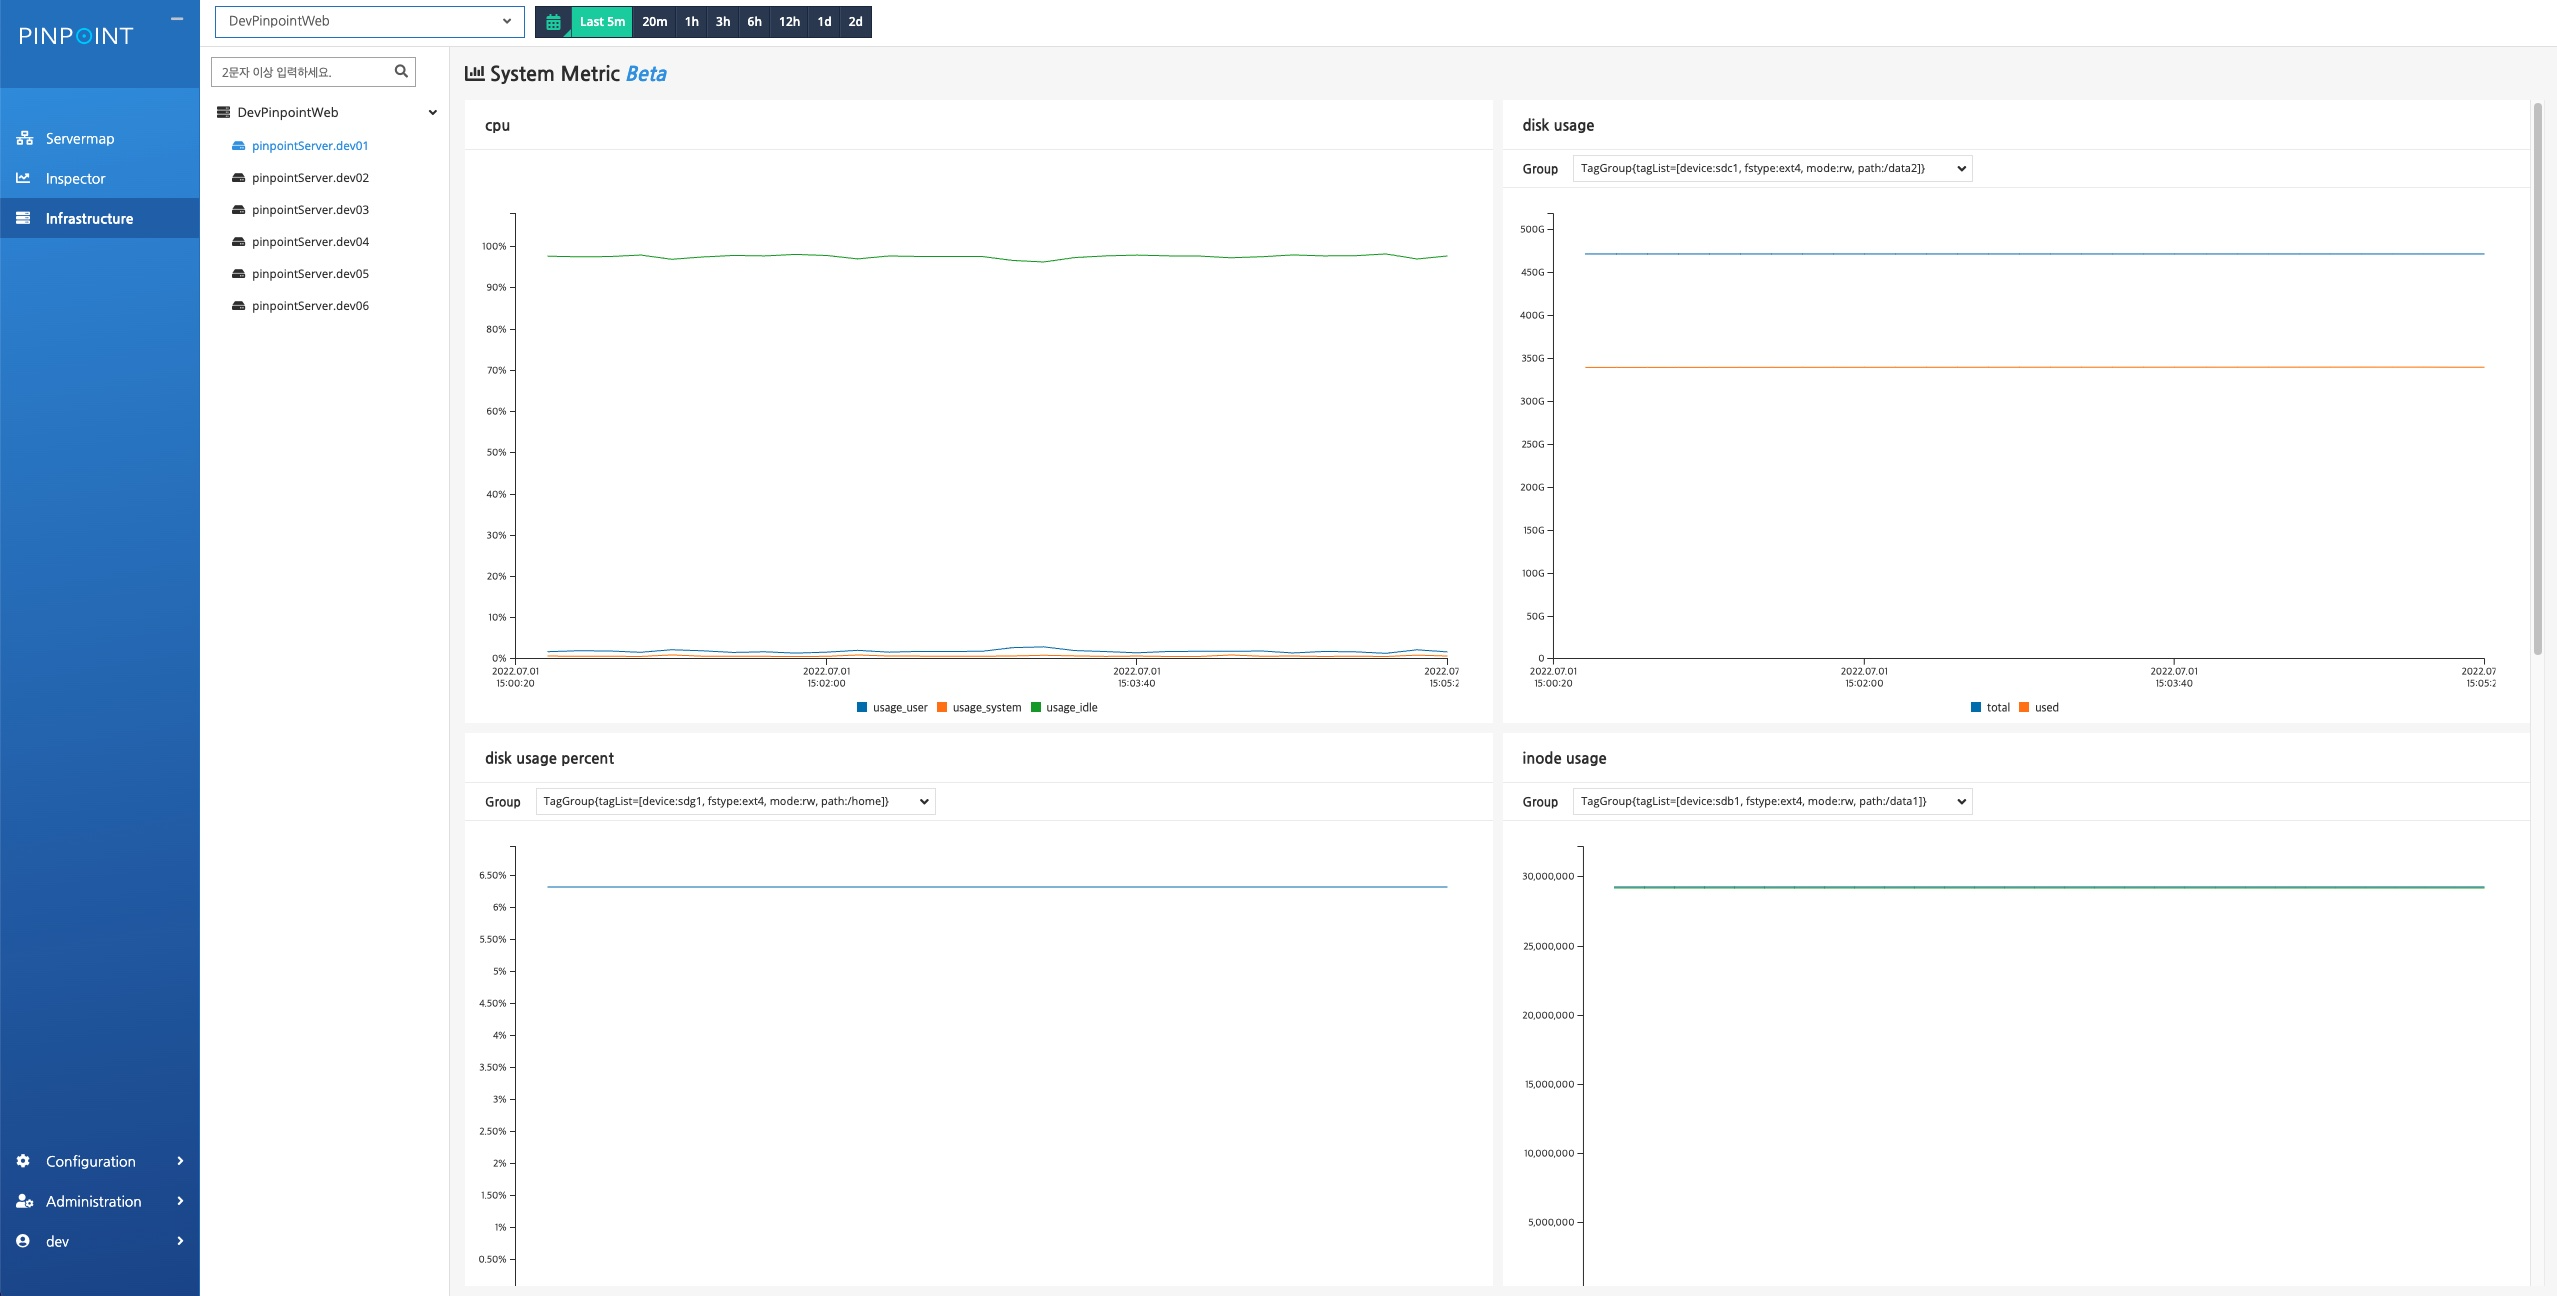Screen dimensions: 2557x1296
Task: Click the search magnifier icon
Action: (x=401, y=71)
